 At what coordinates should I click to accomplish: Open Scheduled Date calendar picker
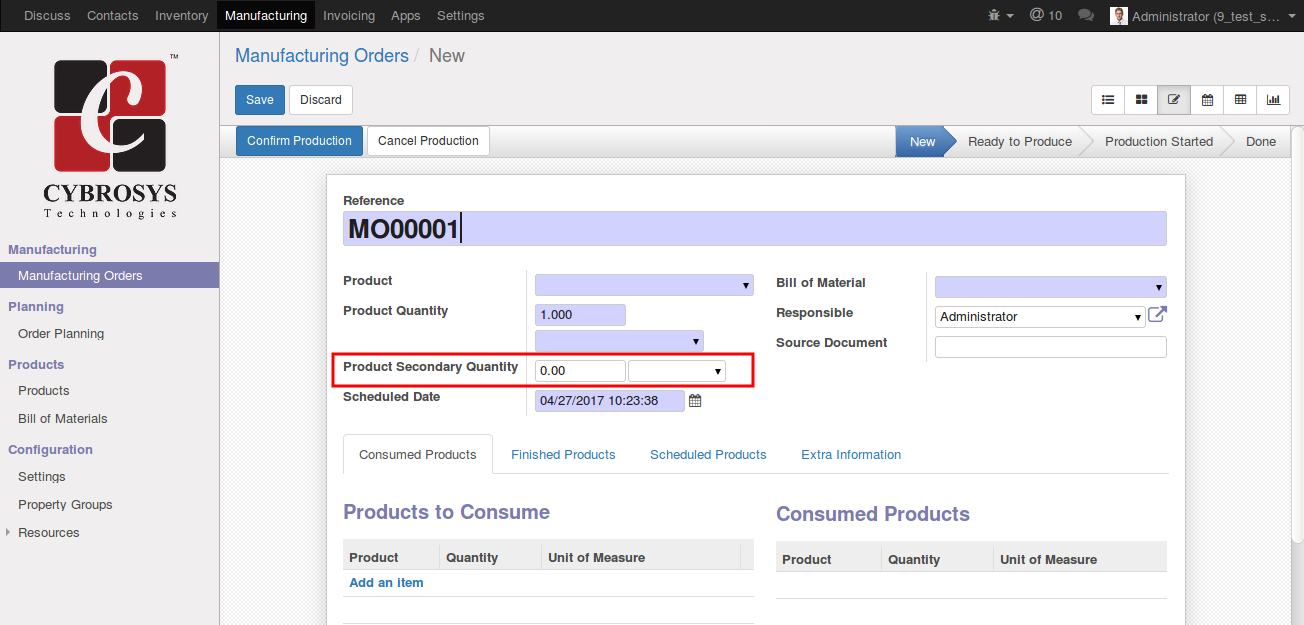[x=695, y=401]
